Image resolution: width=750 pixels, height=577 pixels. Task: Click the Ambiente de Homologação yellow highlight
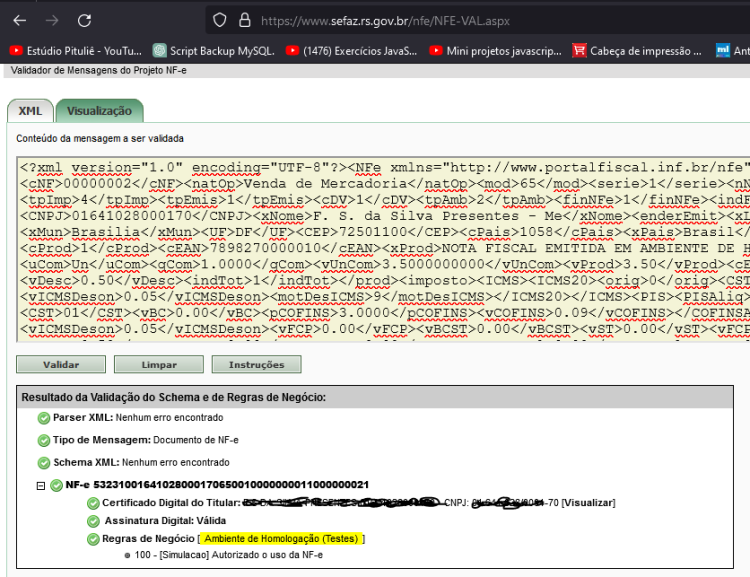coord(281,539)
